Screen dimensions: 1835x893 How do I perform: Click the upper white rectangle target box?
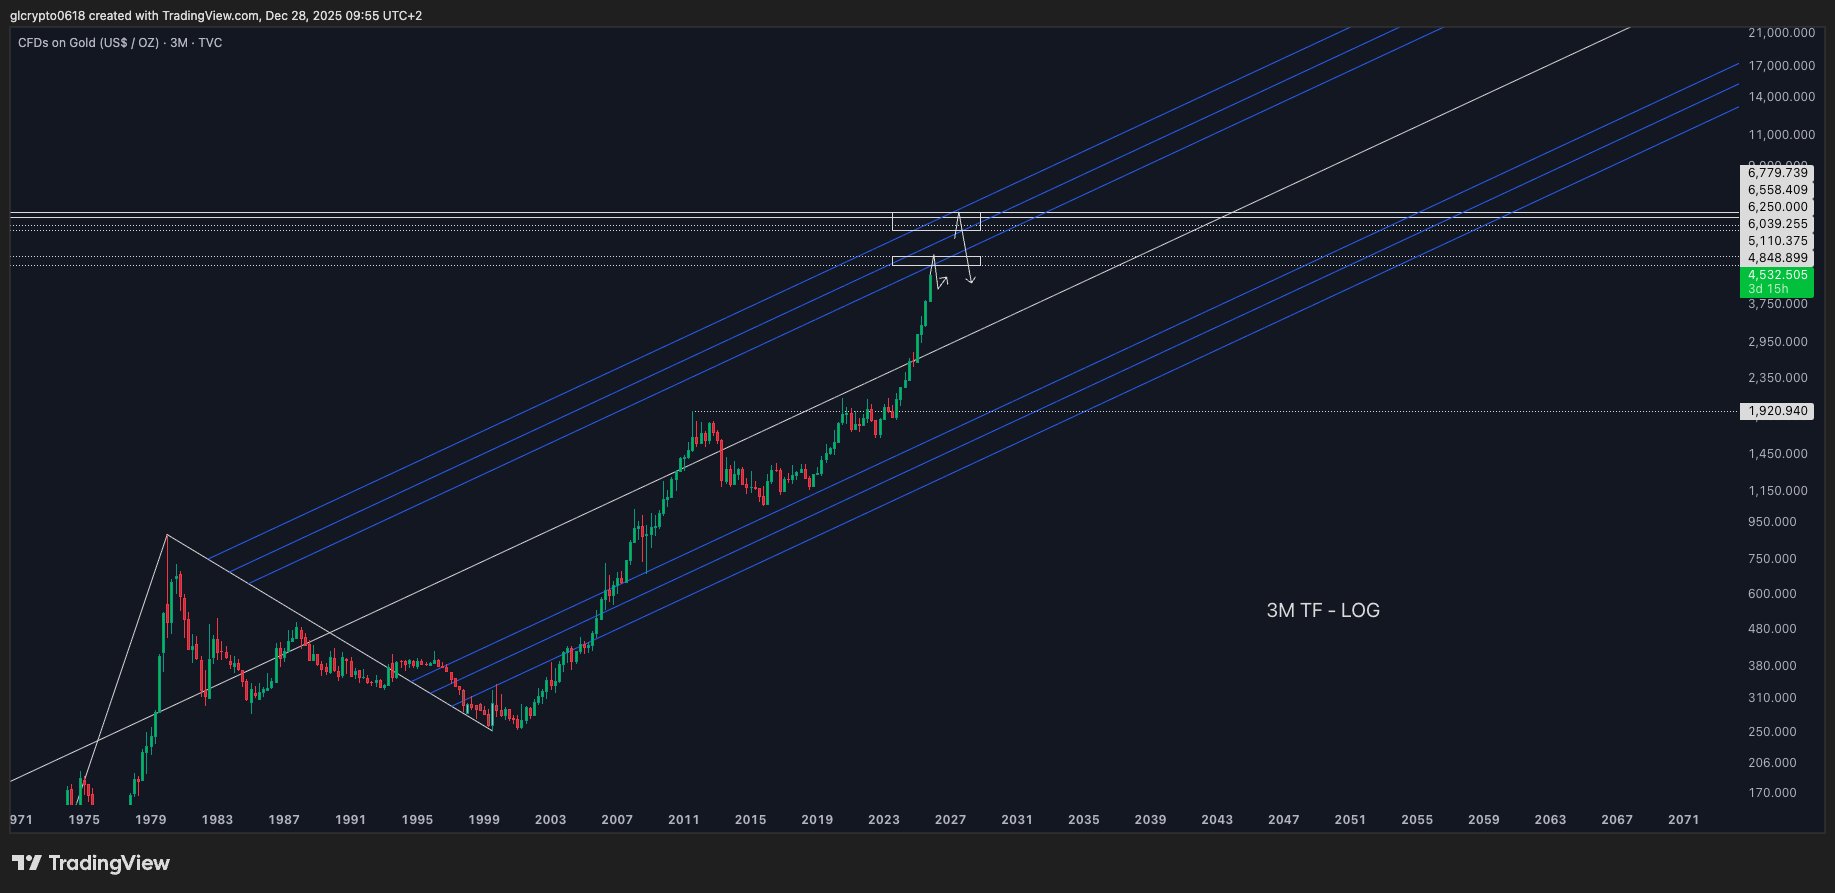click(936, 222)
